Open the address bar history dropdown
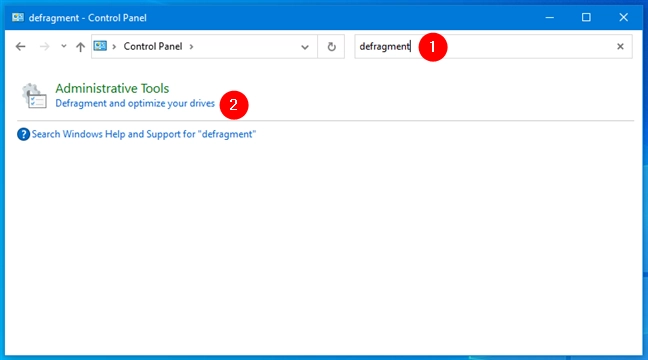 click(305, 47)
